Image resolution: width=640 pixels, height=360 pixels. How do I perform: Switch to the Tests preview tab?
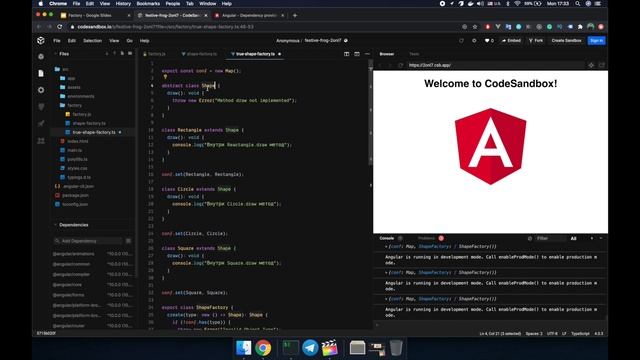pos(414,54)
